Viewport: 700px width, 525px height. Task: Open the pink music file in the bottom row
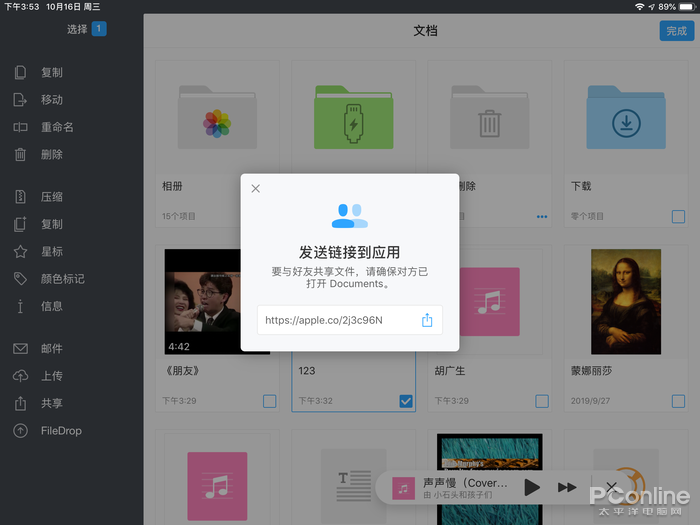[x=217, y=486]
